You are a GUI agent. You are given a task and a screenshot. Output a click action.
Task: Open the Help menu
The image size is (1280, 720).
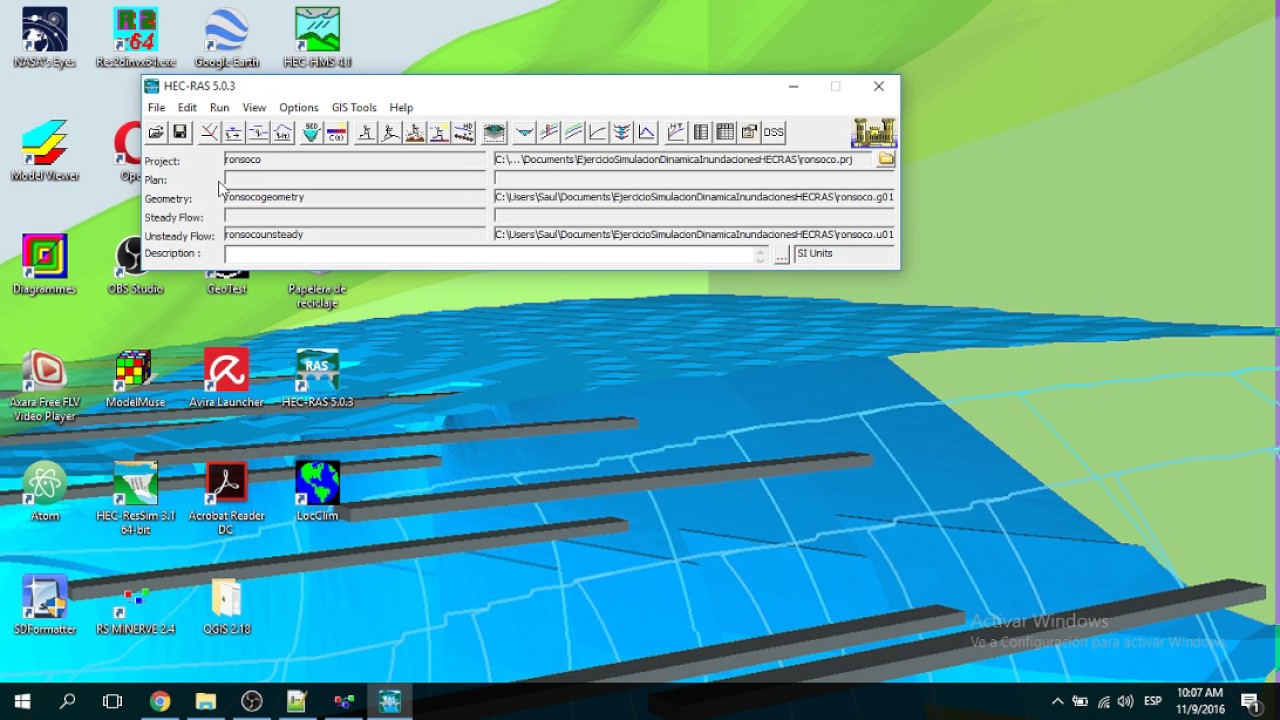[x=401, y=107]
